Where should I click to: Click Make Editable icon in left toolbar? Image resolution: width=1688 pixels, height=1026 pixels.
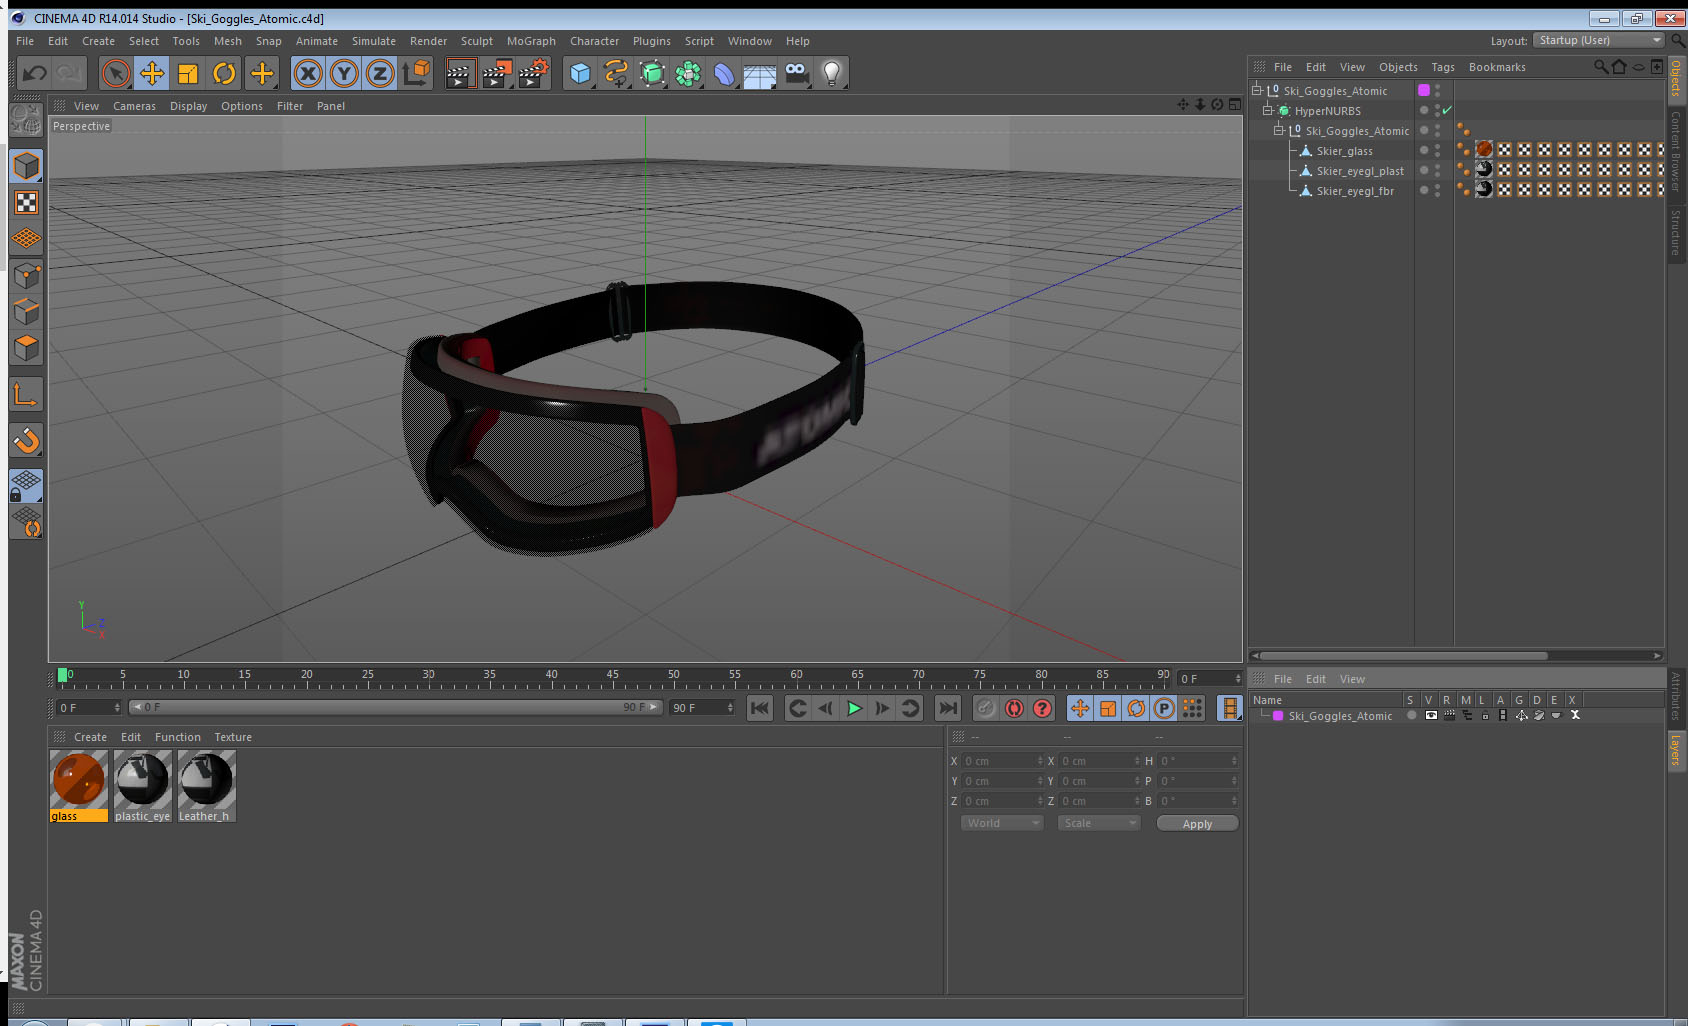(x=26, y=120)
